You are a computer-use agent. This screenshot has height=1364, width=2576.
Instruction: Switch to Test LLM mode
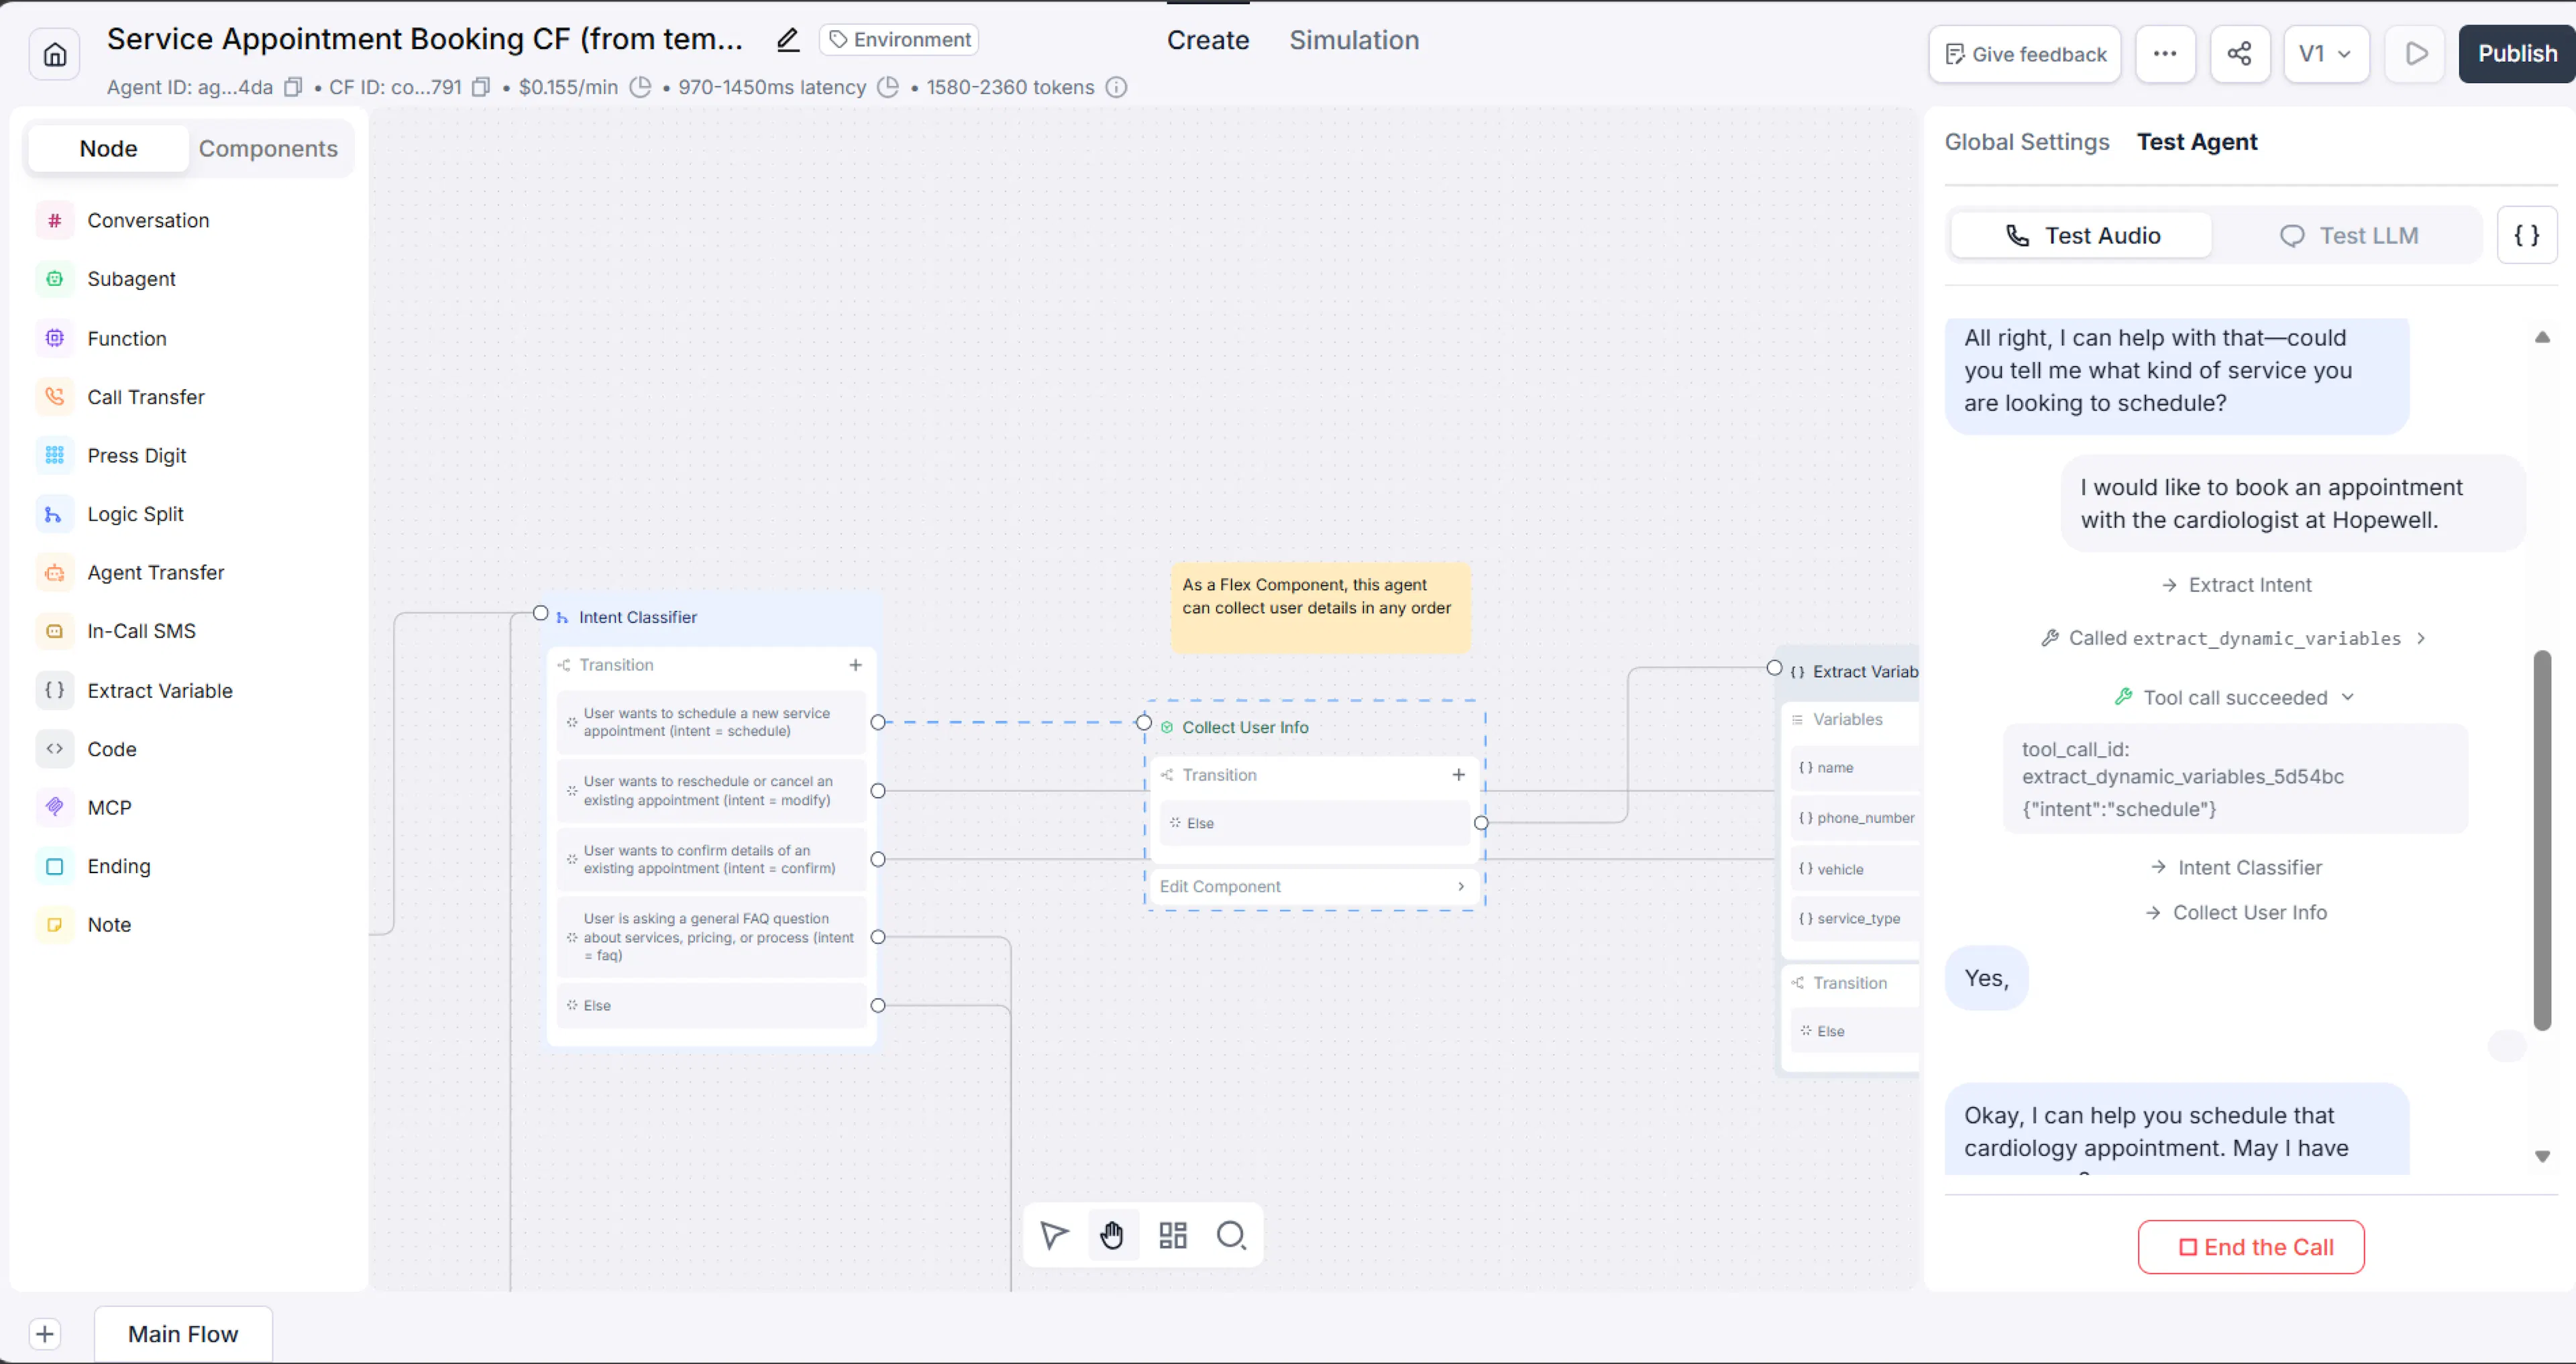point(2347,235)
